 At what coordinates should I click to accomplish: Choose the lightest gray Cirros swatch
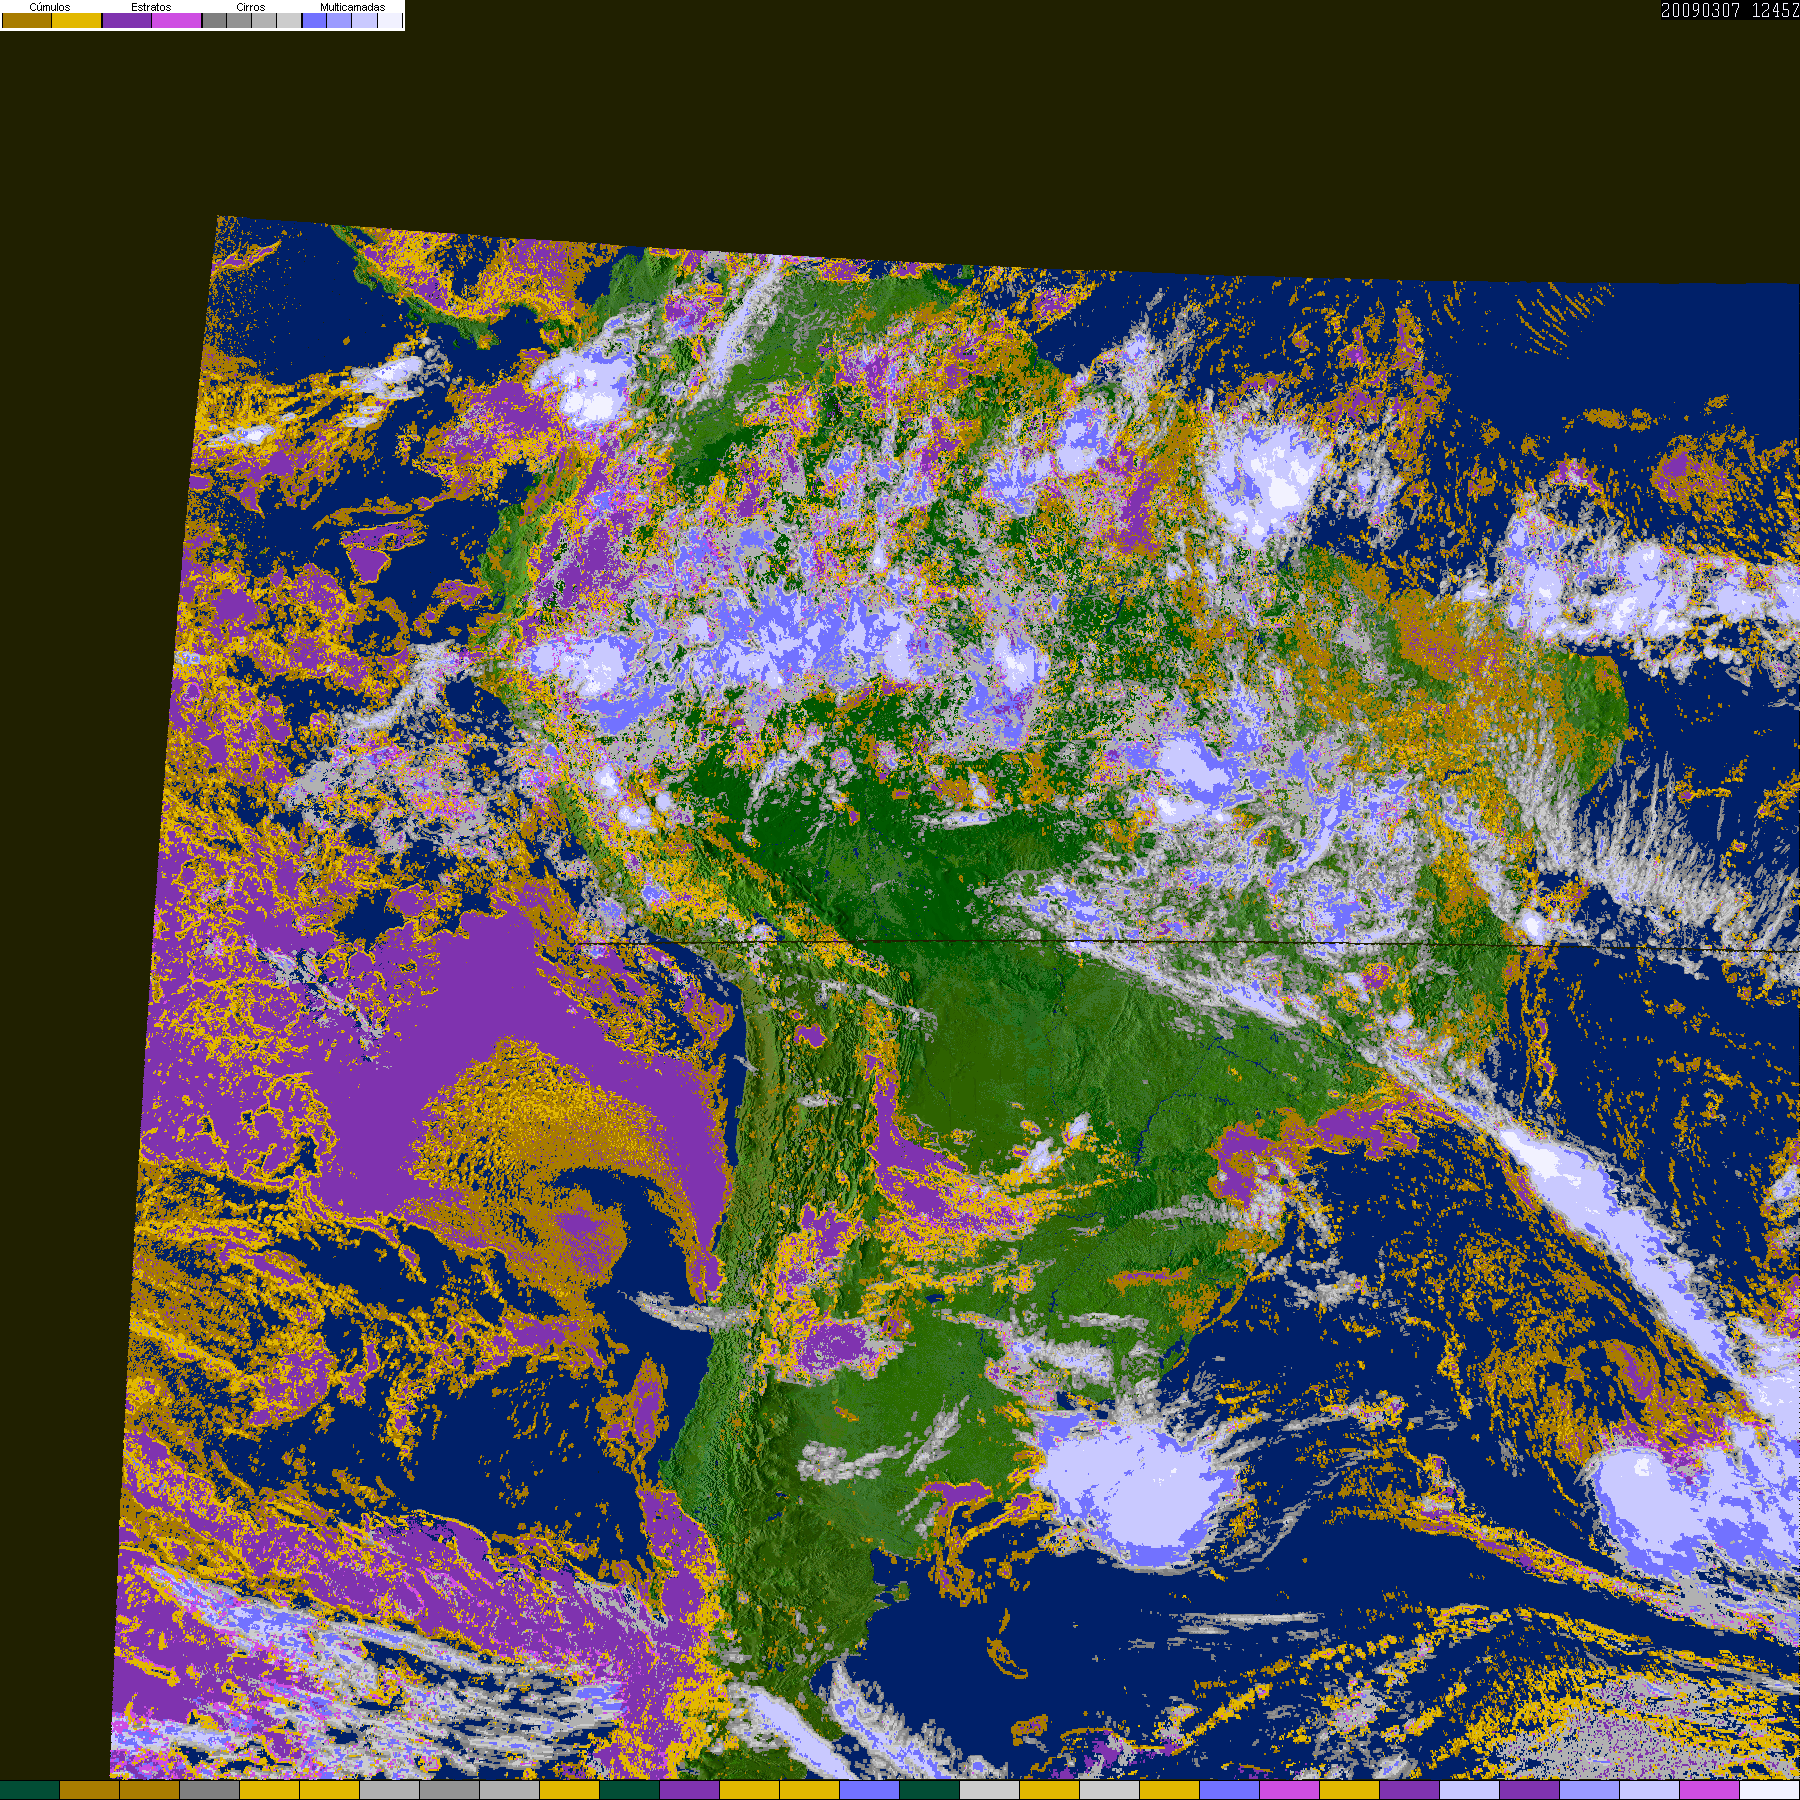point(288,20)
